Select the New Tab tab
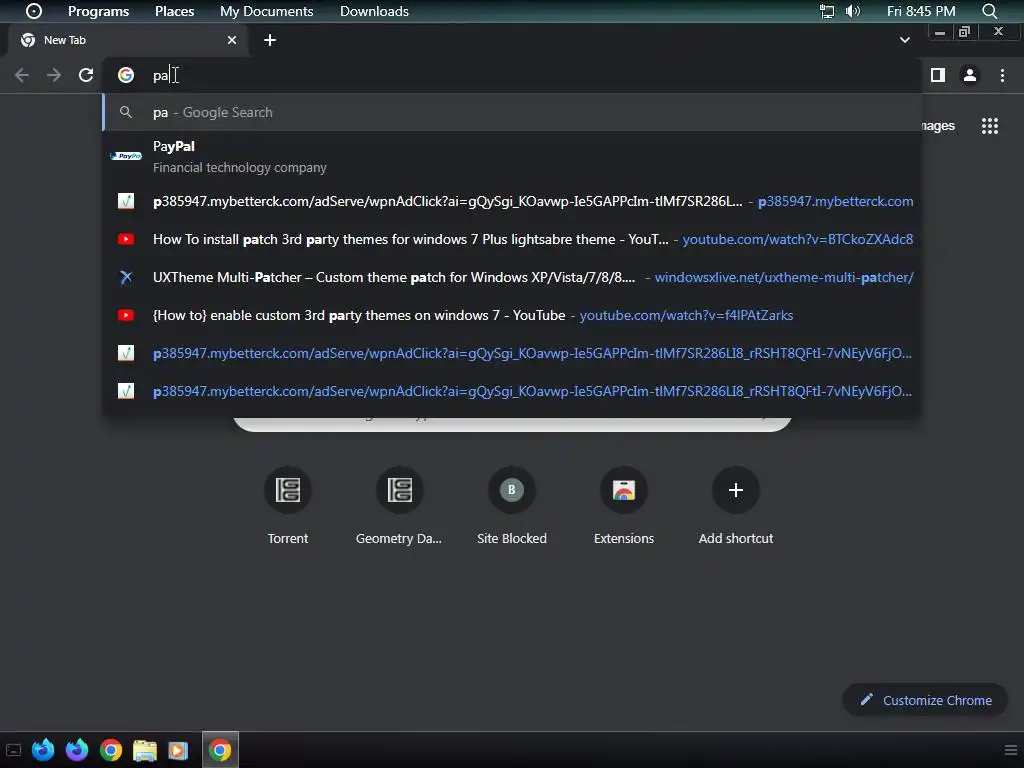The image size is (1024, 768). (x=129, y=40)
